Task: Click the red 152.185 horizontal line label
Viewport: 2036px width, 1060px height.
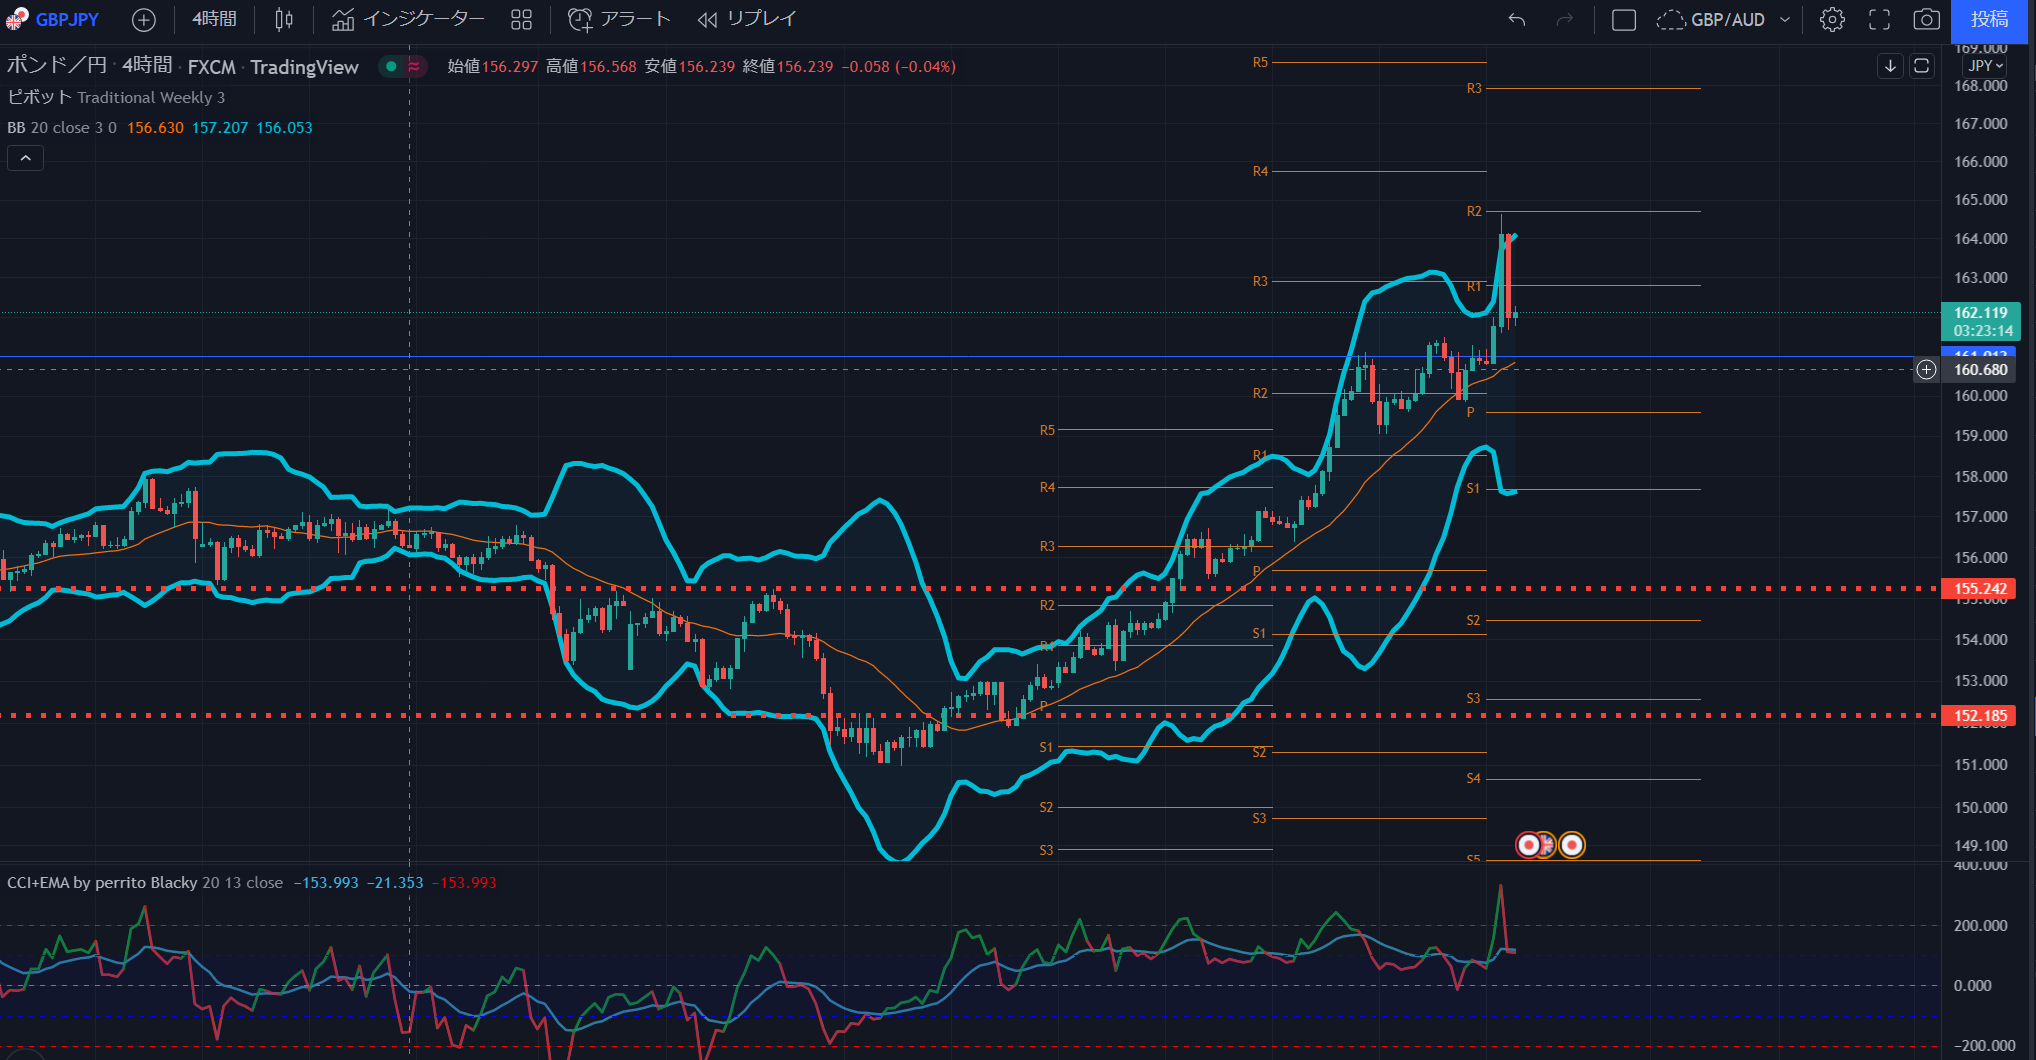Action: point(1981,716)
